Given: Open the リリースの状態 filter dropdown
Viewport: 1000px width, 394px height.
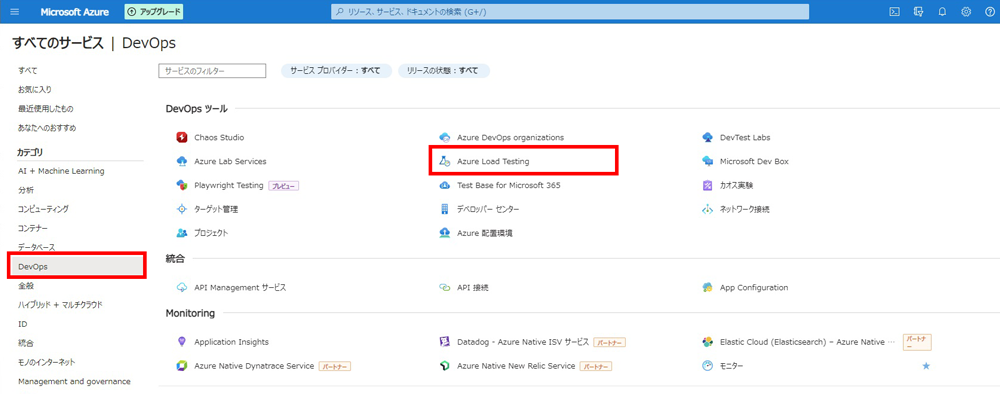Looking at the screenshot, I should (x=444, y=71).
